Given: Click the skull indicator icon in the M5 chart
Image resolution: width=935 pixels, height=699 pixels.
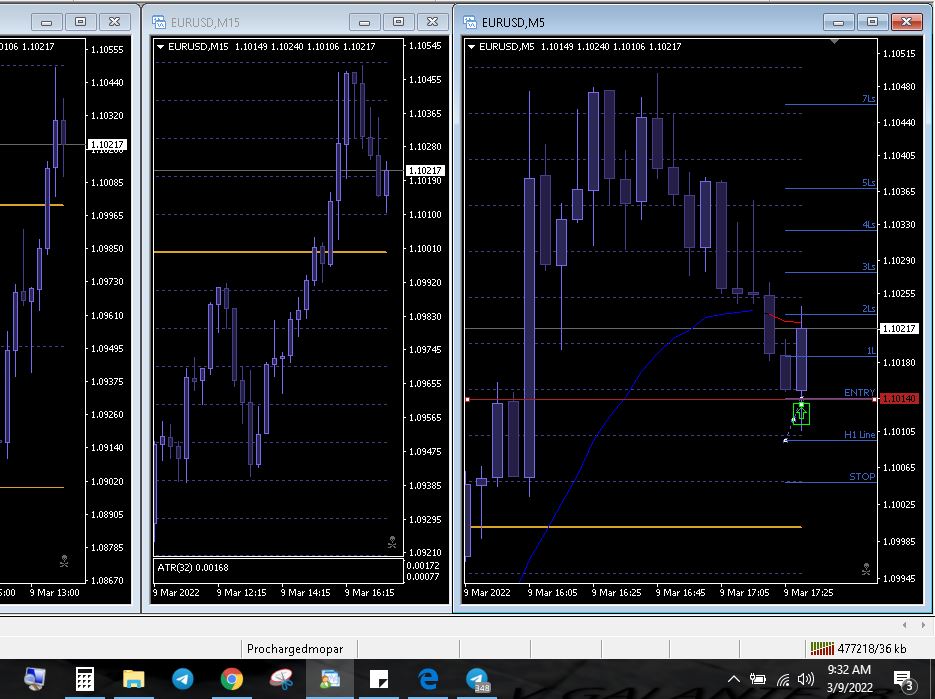Looking at the screenshot, I should tap(866, 568).
